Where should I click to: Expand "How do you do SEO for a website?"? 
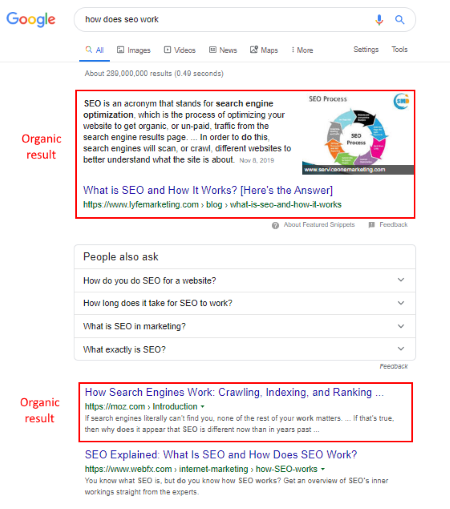coord(245,281)
